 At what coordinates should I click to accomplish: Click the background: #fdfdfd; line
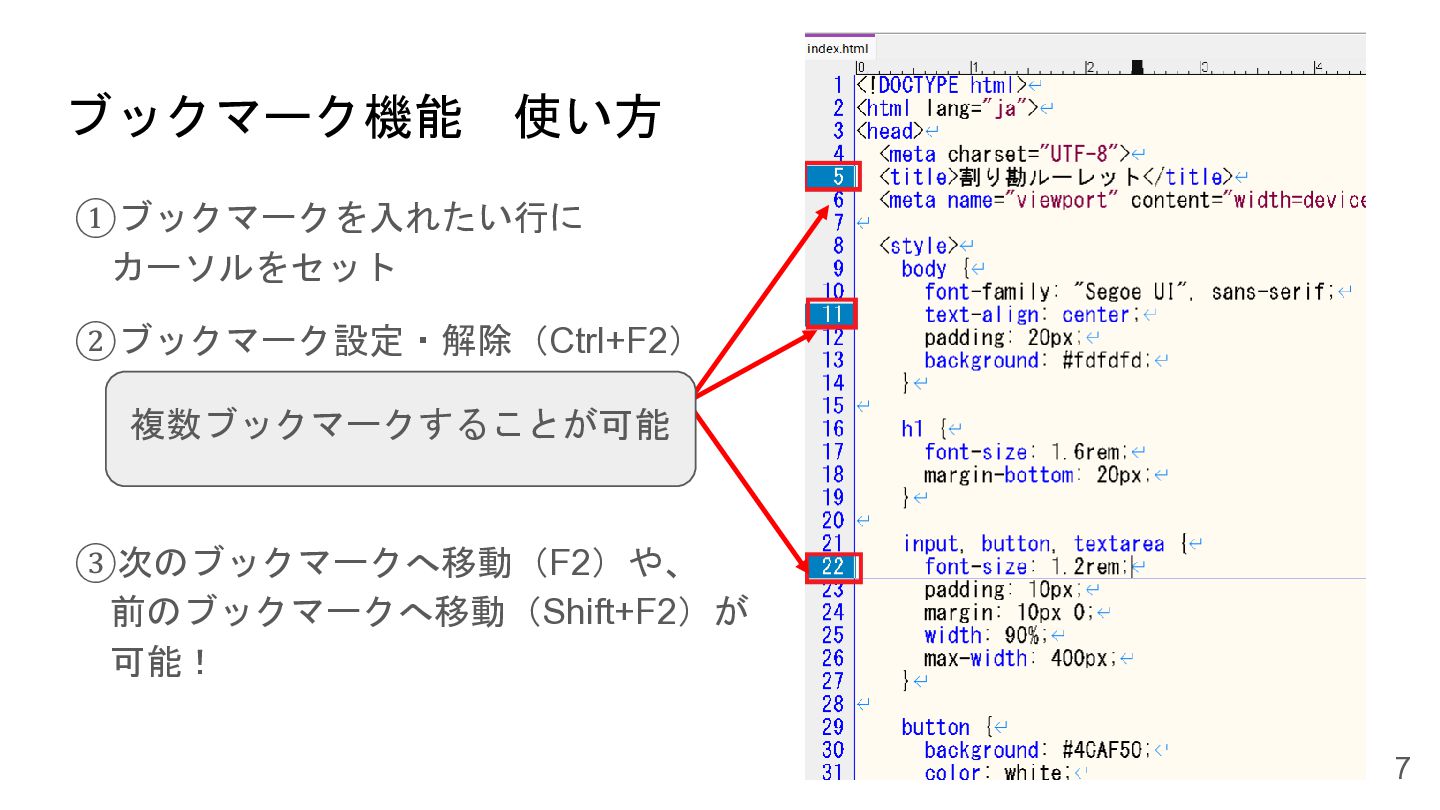coord(1046,361)
